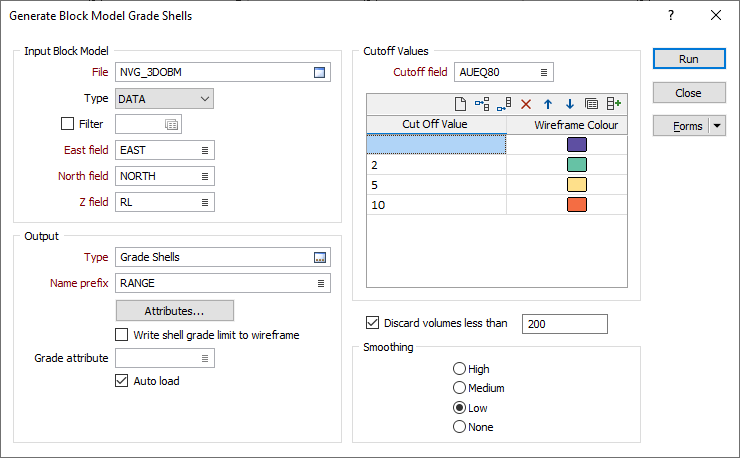Browse for Input Block Model file
This screenshot has height=458, width=740.
pyautogui.click(x=320, y=72)
